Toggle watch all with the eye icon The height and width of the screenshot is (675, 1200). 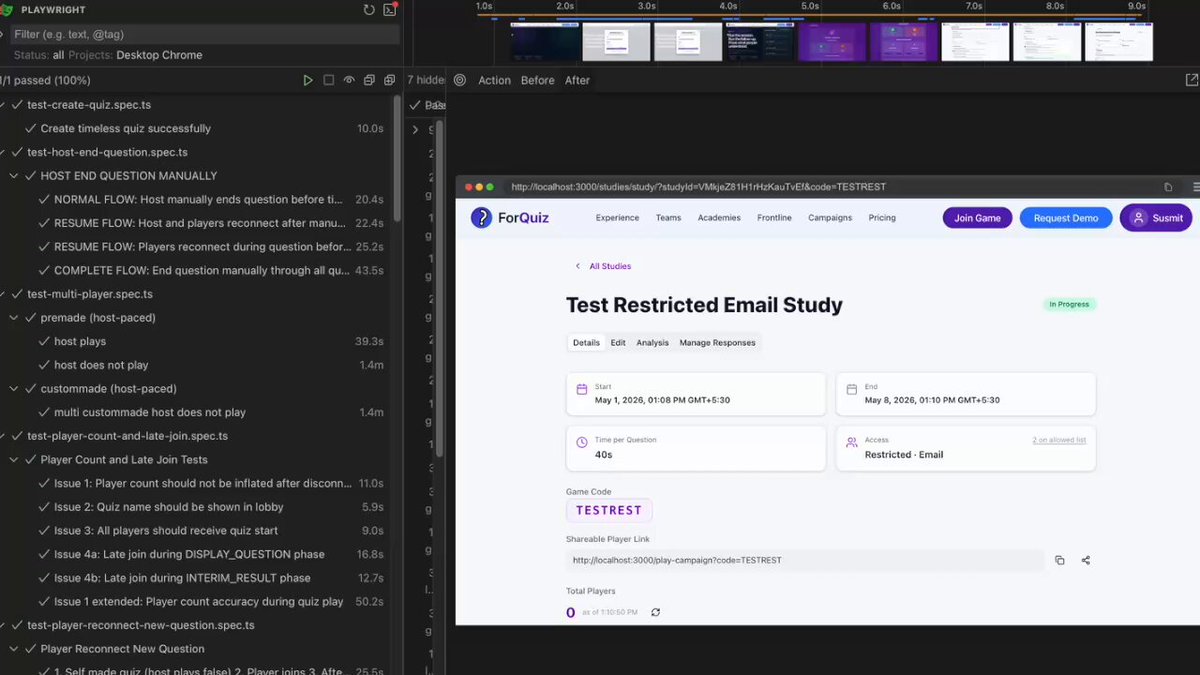coord(349,80)
